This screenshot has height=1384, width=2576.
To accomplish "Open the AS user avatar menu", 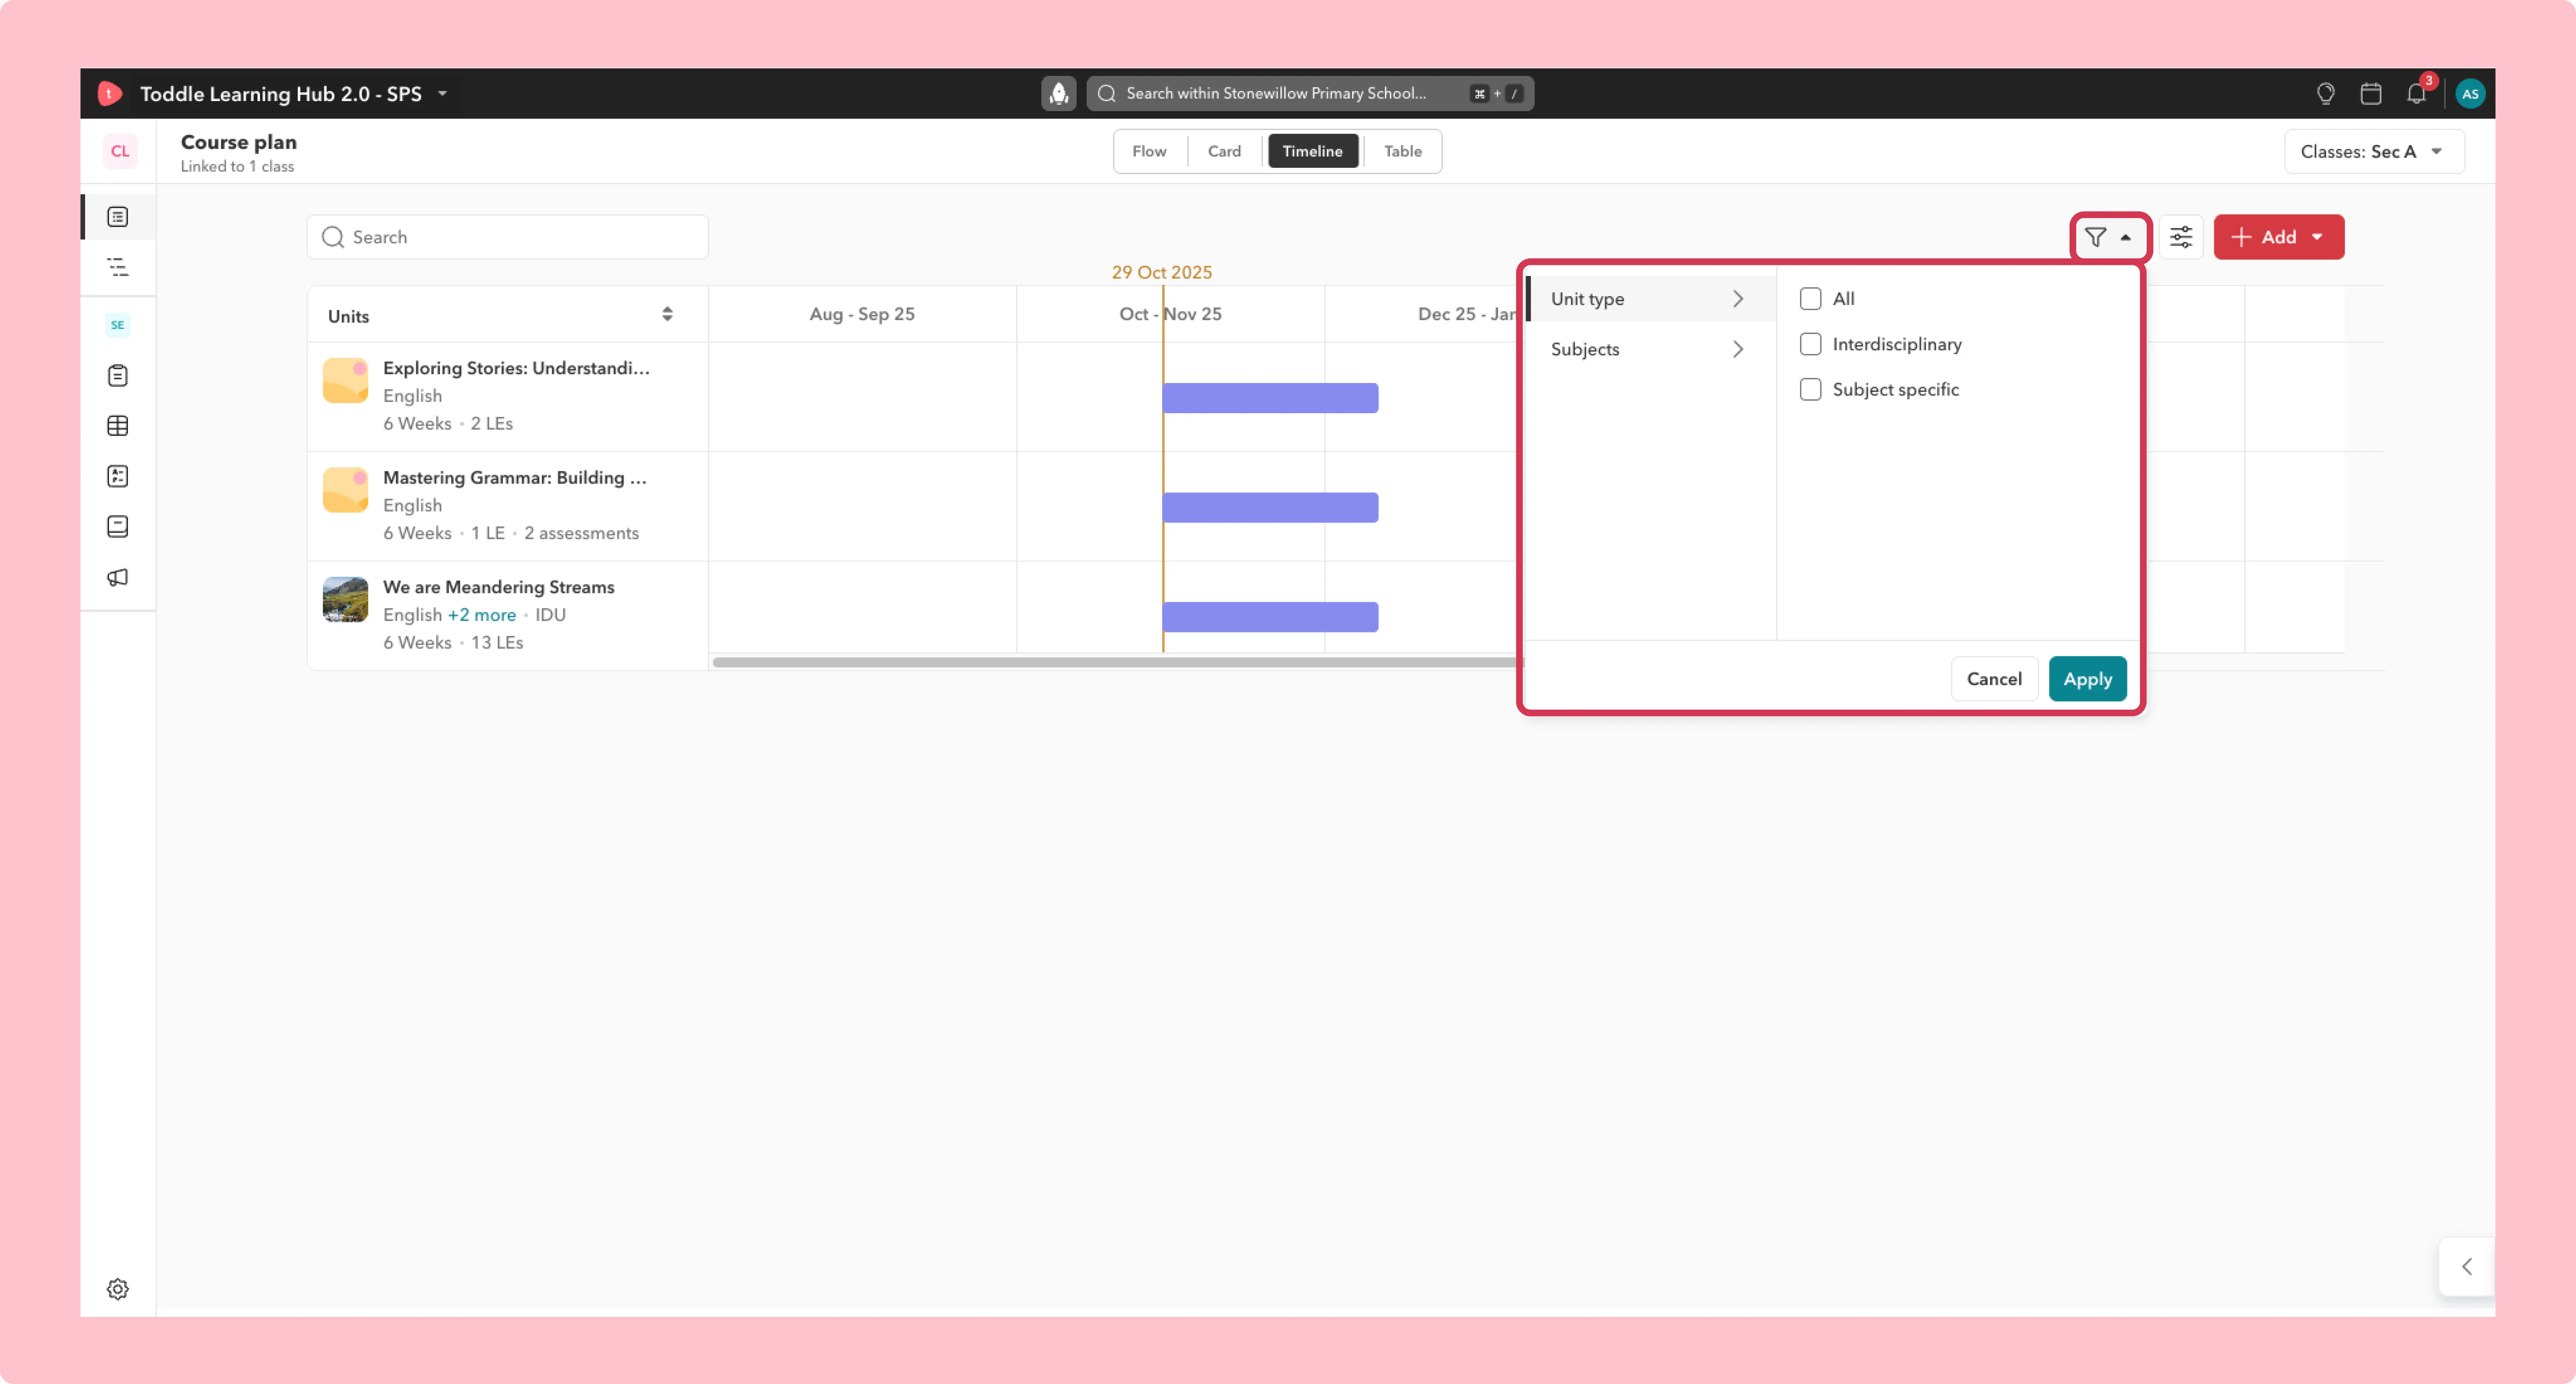I will click(x=2470, y=93).
